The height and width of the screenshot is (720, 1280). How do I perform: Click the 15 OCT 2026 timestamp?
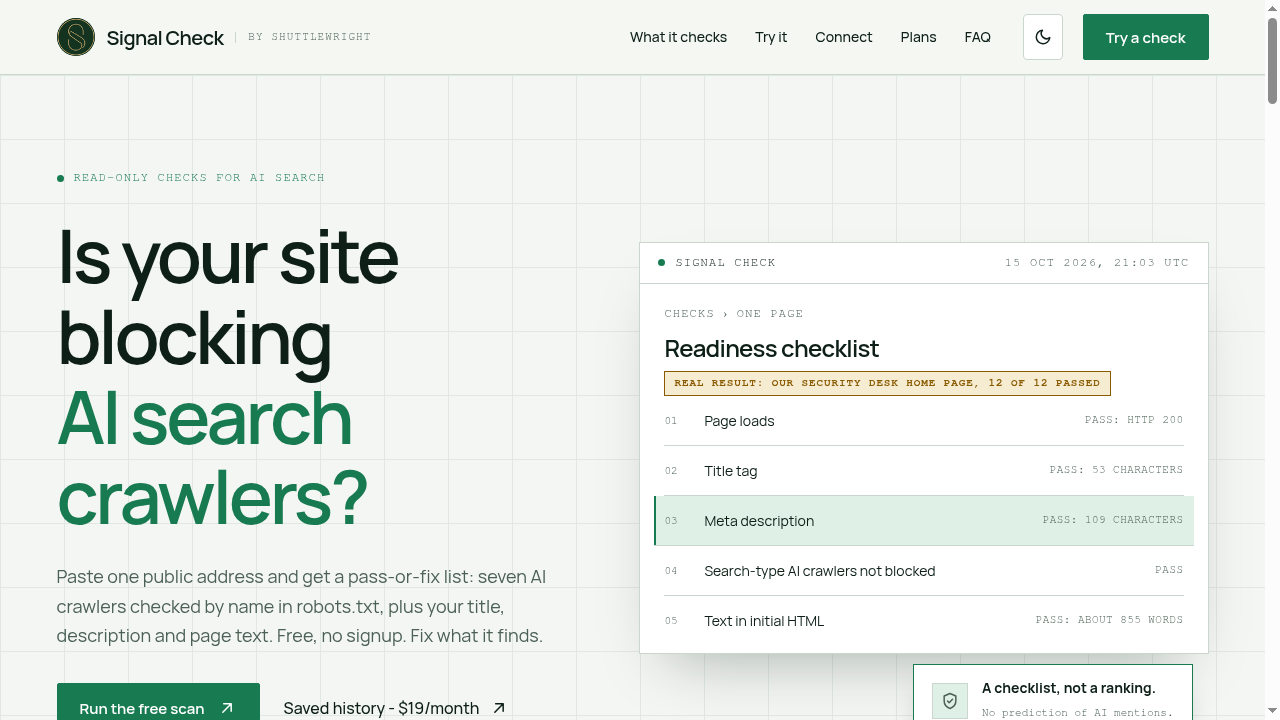click(x=1097, y=263)
